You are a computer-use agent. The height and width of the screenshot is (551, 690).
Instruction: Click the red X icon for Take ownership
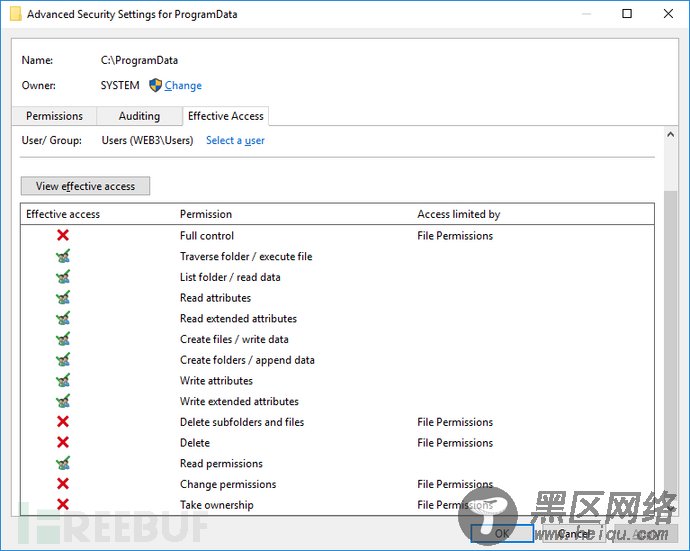pyautogui.click(x=63, y=504)
